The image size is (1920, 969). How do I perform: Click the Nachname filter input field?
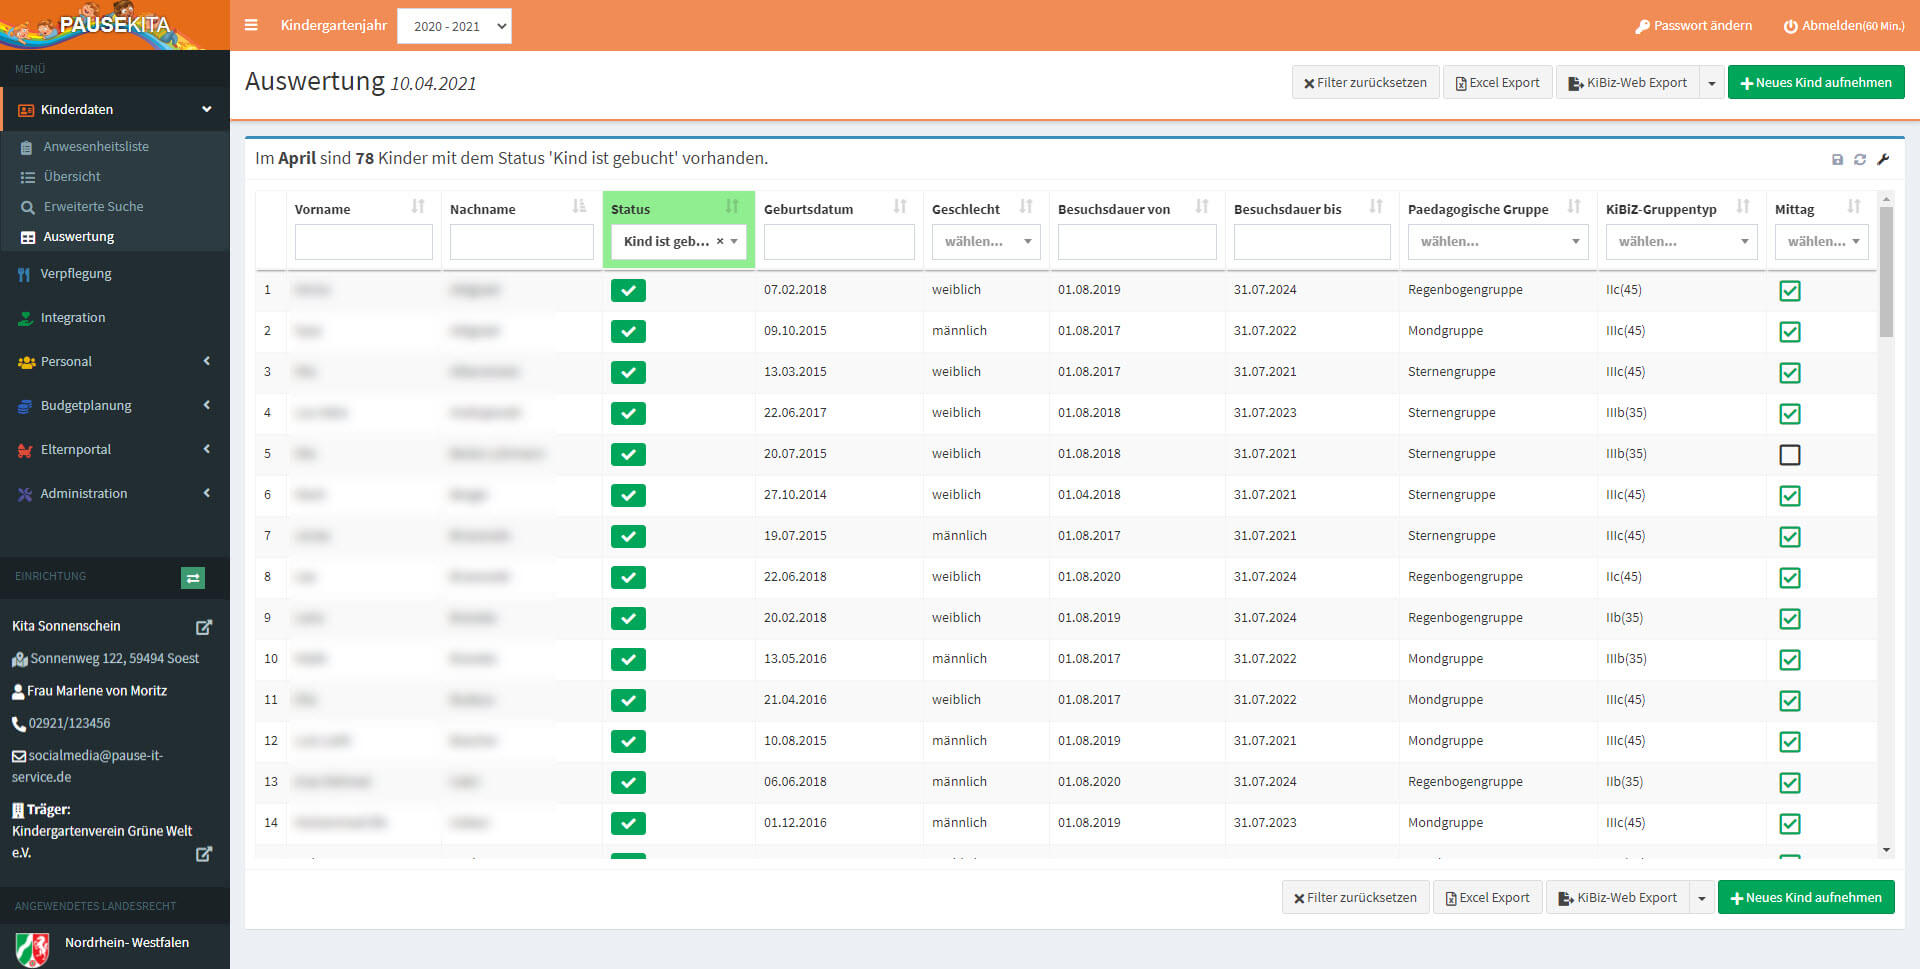point(521,242)
